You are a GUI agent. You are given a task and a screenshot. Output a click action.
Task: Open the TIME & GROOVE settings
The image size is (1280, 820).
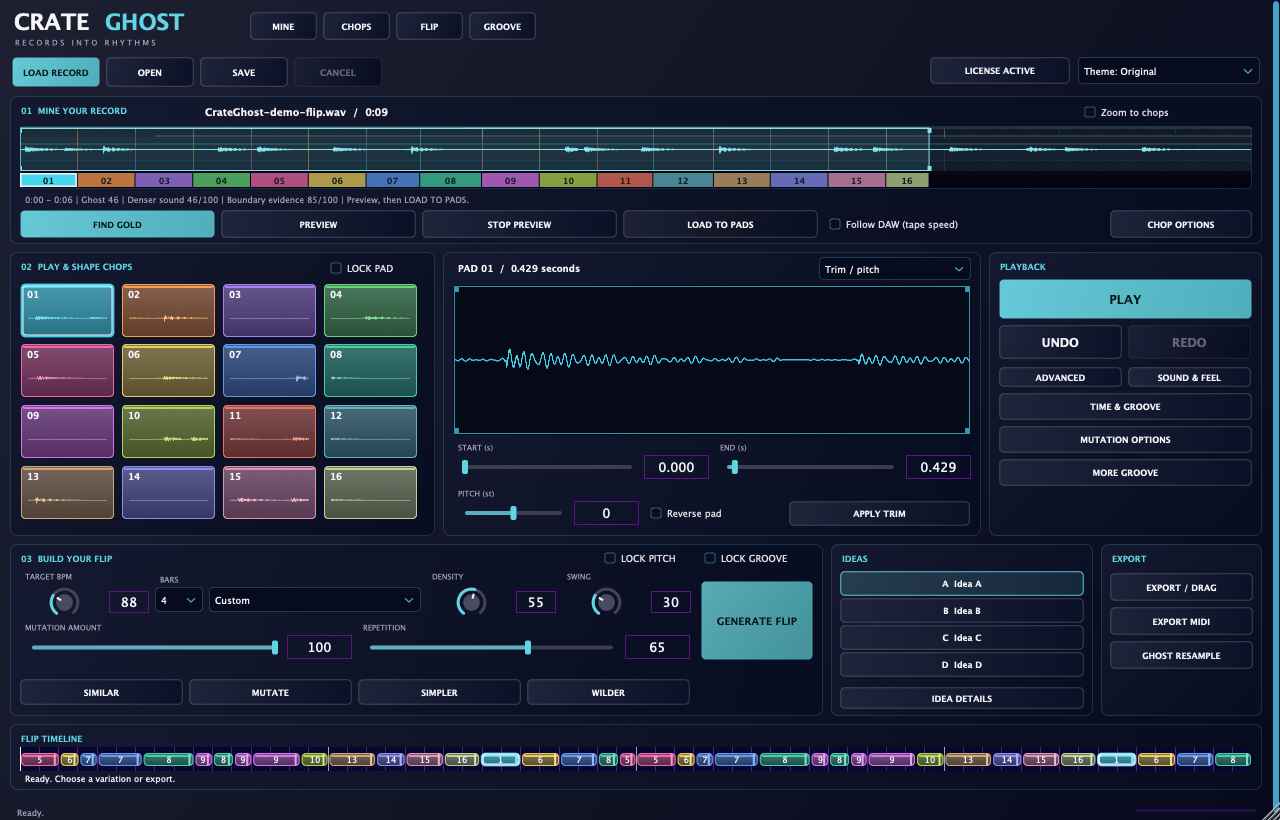pos(1125,407)
